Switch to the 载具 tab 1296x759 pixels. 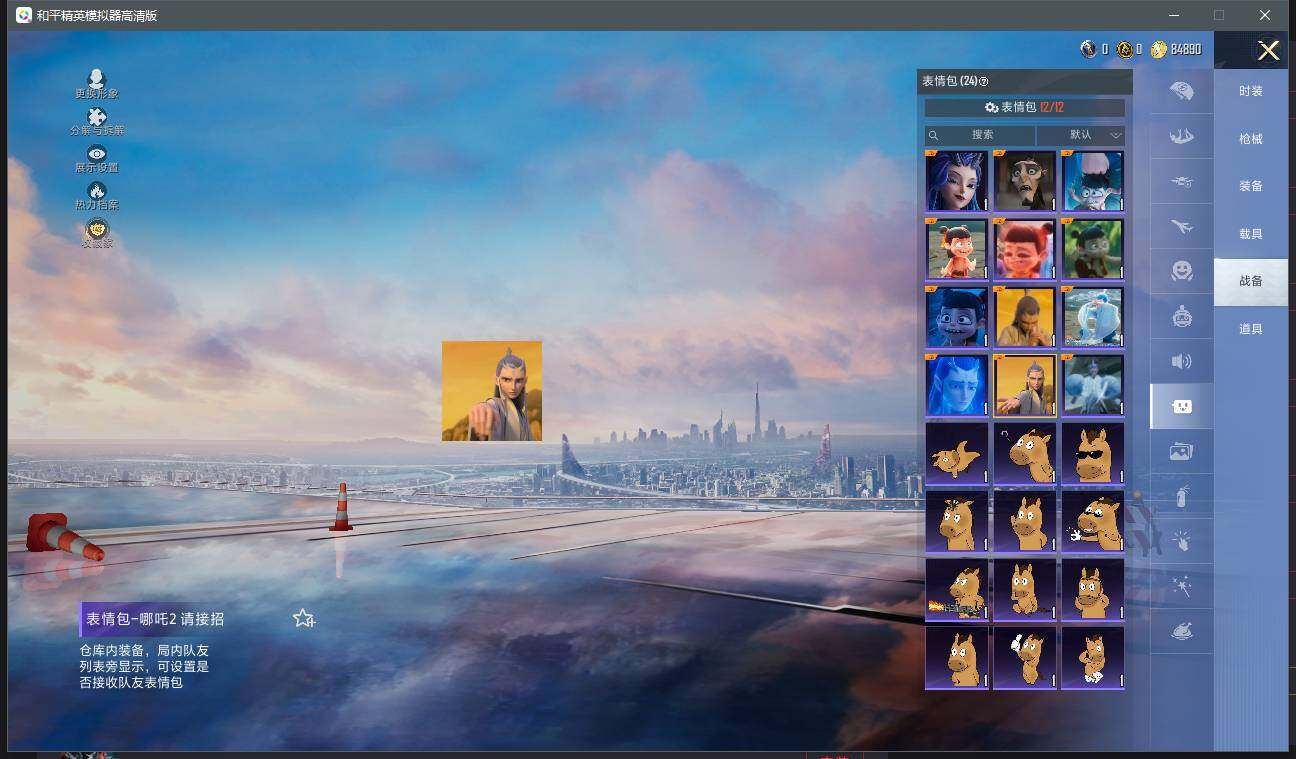pyautogui.click(x=1251, y=234)
